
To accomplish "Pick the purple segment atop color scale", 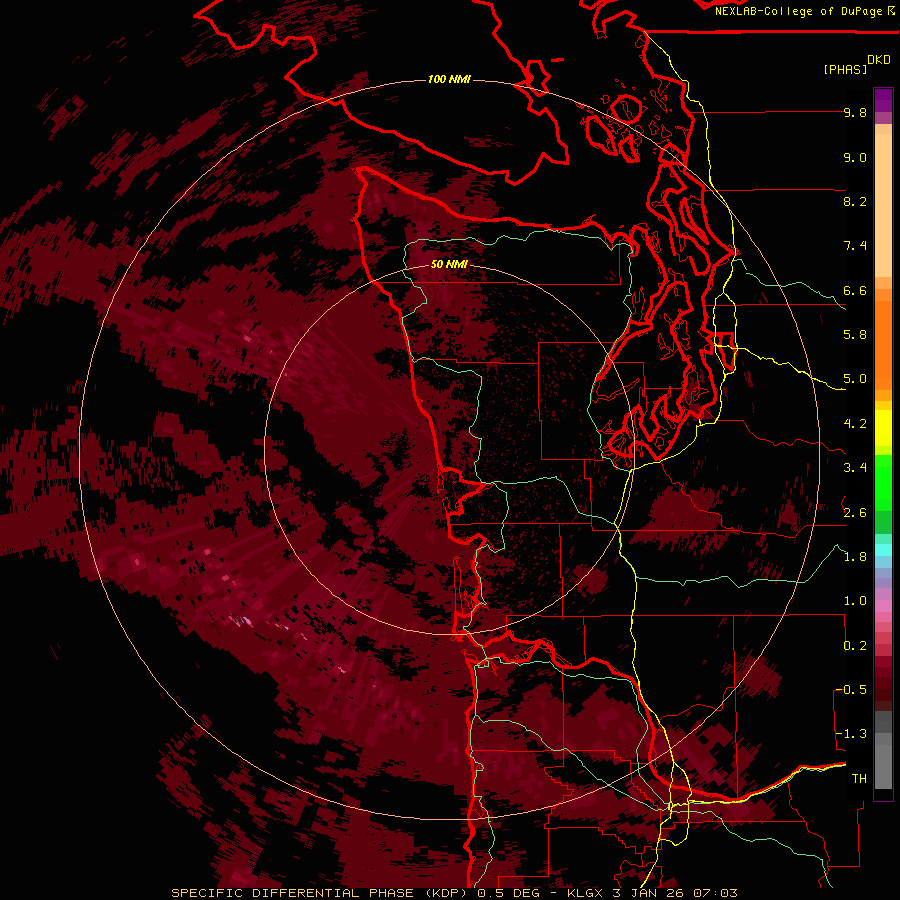I will (x=883, y=100).
